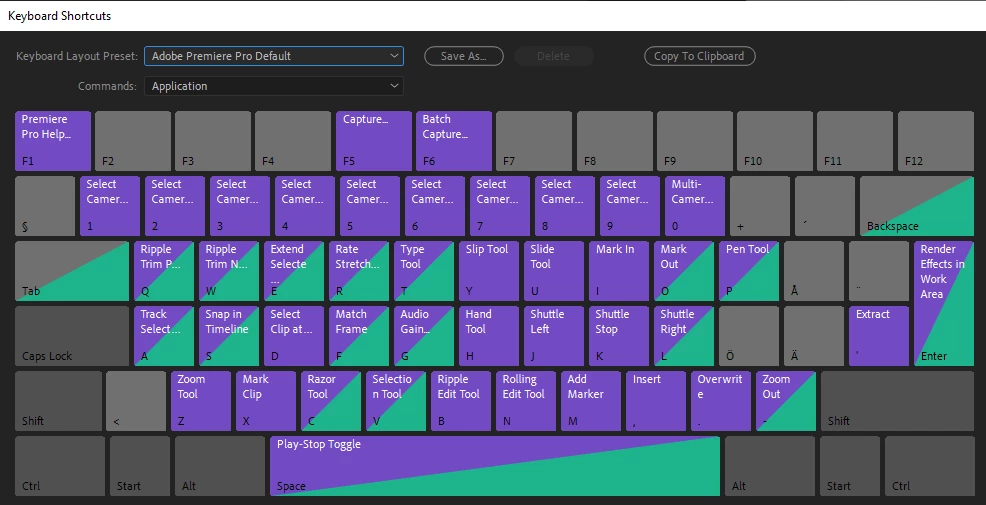
Task: Click the left Start key
Action: coord(140,466)
